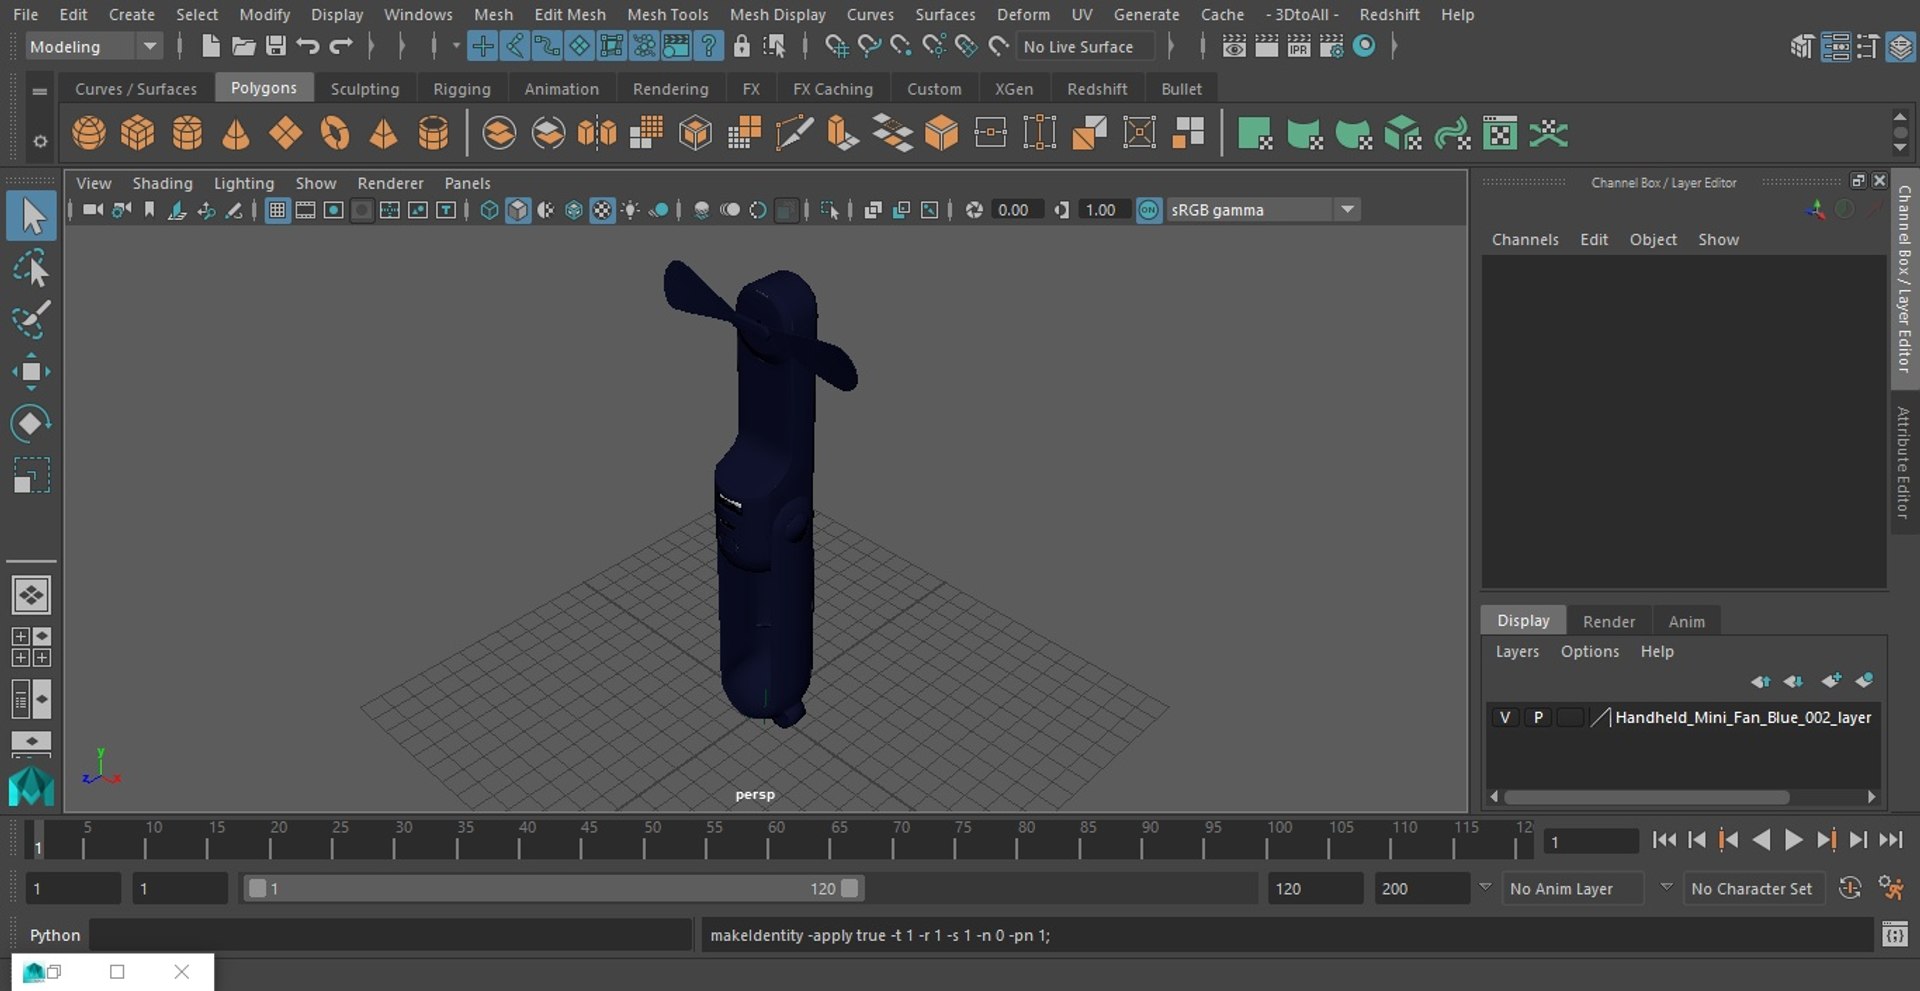Click the layer editor horizontal scrollbar
Screen dimensions: 1920x991
point(1646,797)
